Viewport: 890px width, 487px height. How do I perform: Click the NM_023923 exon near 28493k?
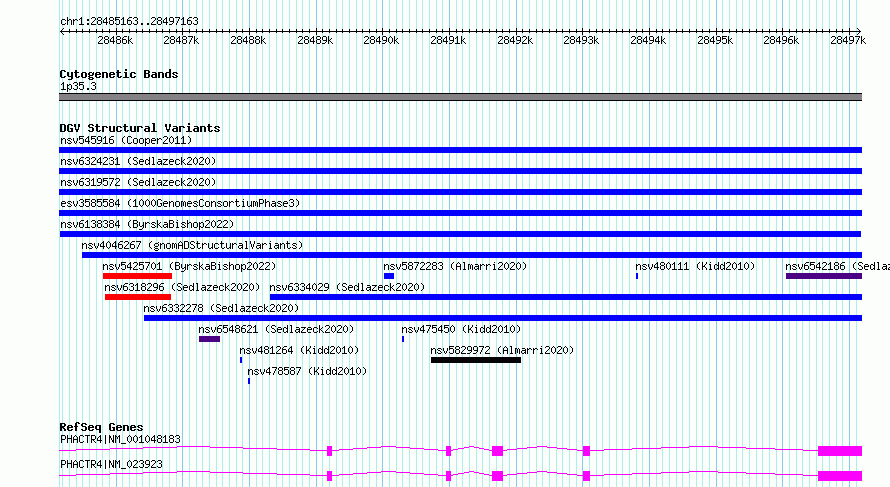(586, 476)
